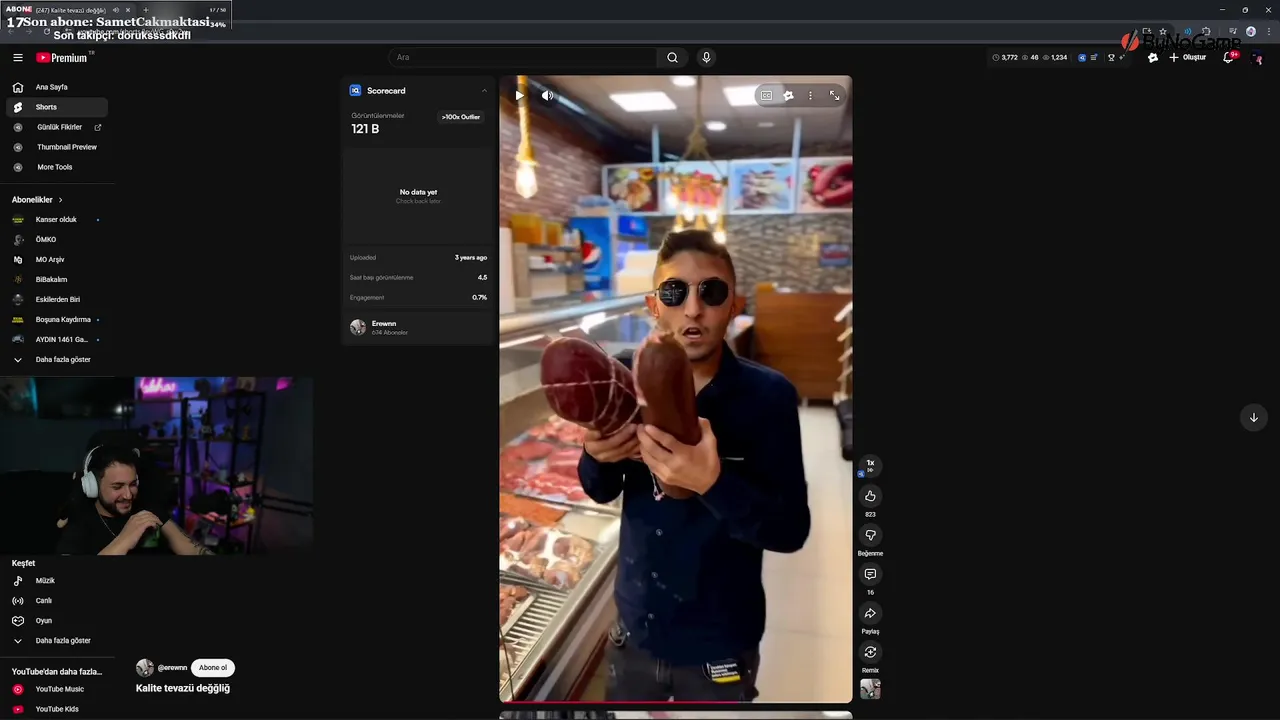
Task: Click the Scorecard vidIQ logo icon
Action: [x=355, y=90]
